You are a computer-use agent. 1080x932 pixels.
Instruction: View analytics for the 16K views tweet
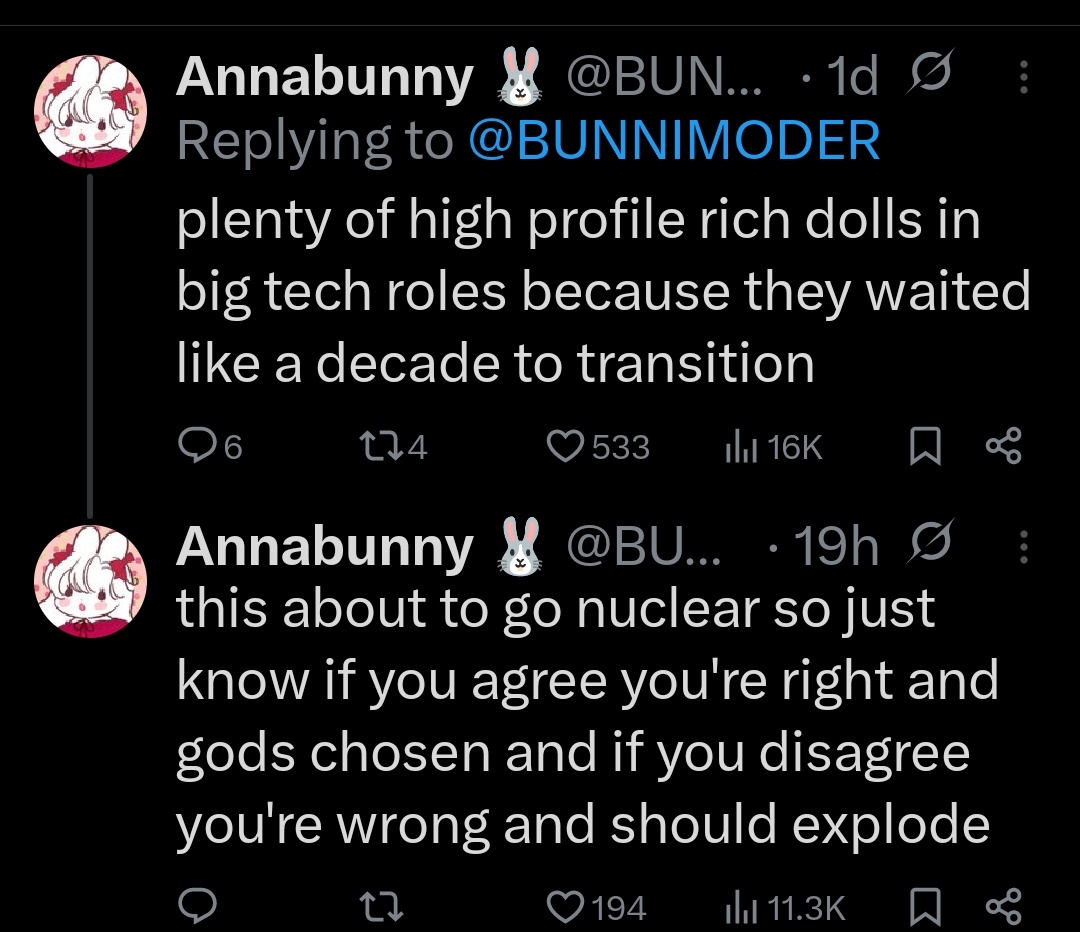tap(737, 447)
